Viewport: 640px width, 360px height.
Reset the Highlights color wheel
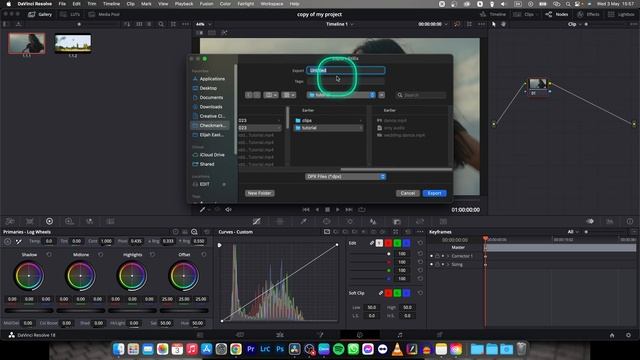152,254
